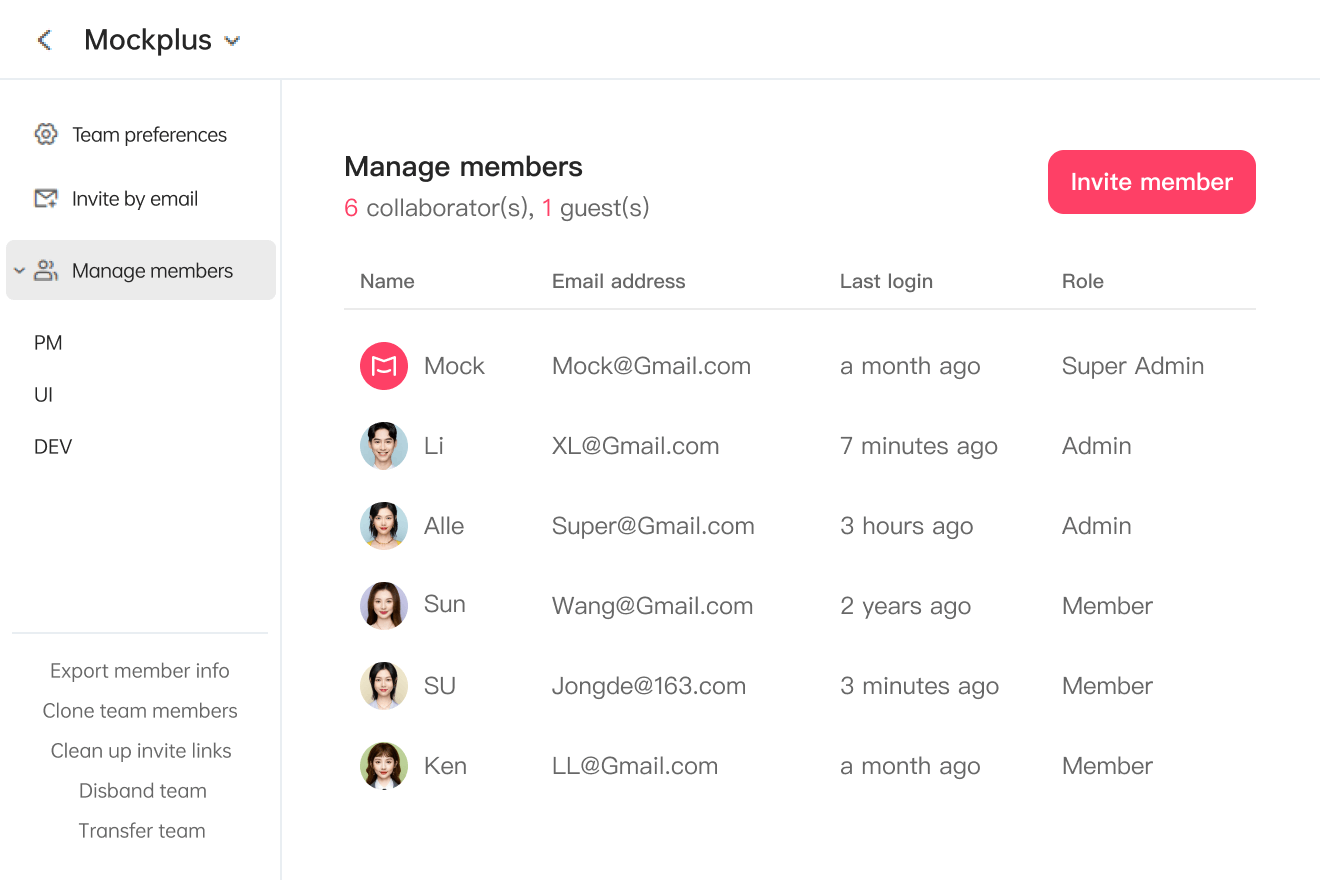The height and width of the screenshot is (880, 1320).
Task: Open the UI group
Action: tap(44, 395)
